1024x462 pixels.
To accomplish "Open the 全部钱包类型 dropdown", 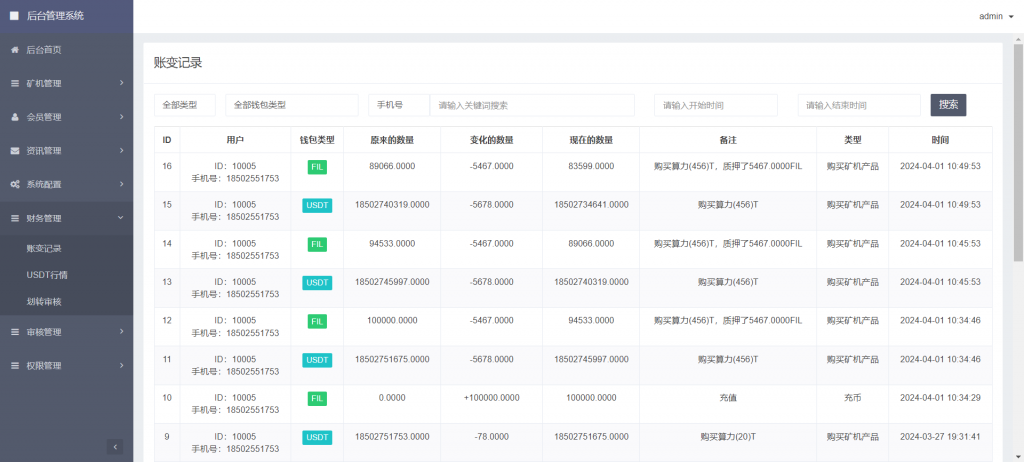I will (292, 105).
